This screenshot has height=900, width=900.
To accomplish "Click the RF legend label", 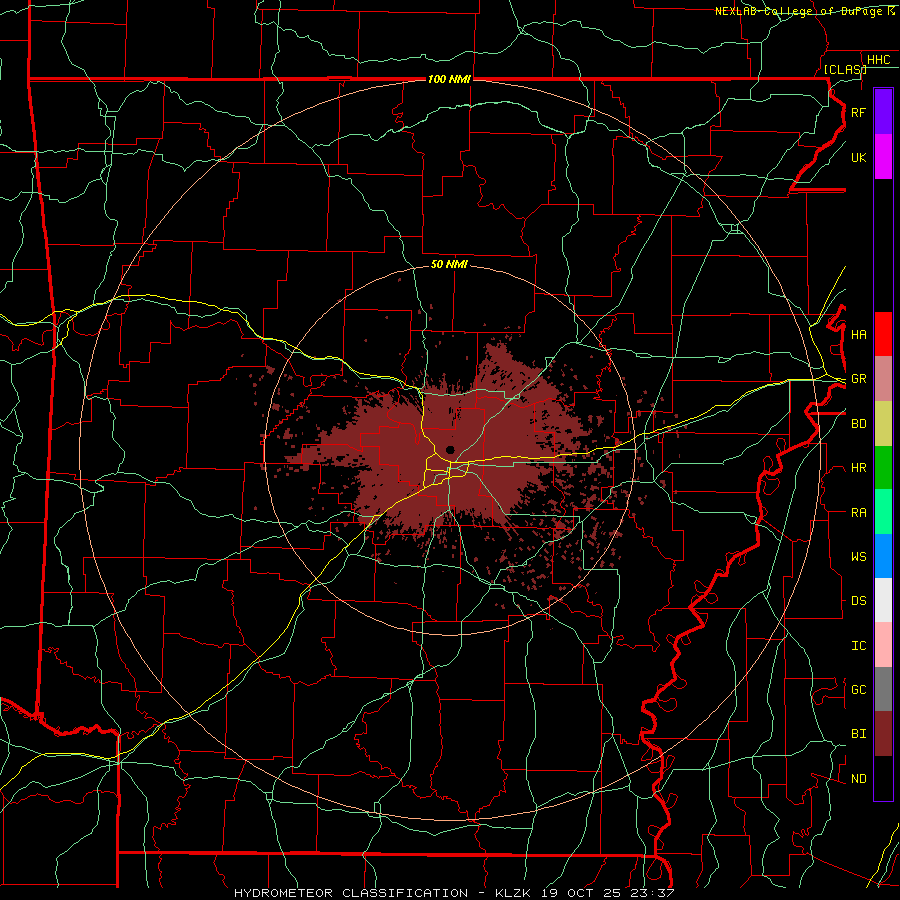I will pos(858,112).
